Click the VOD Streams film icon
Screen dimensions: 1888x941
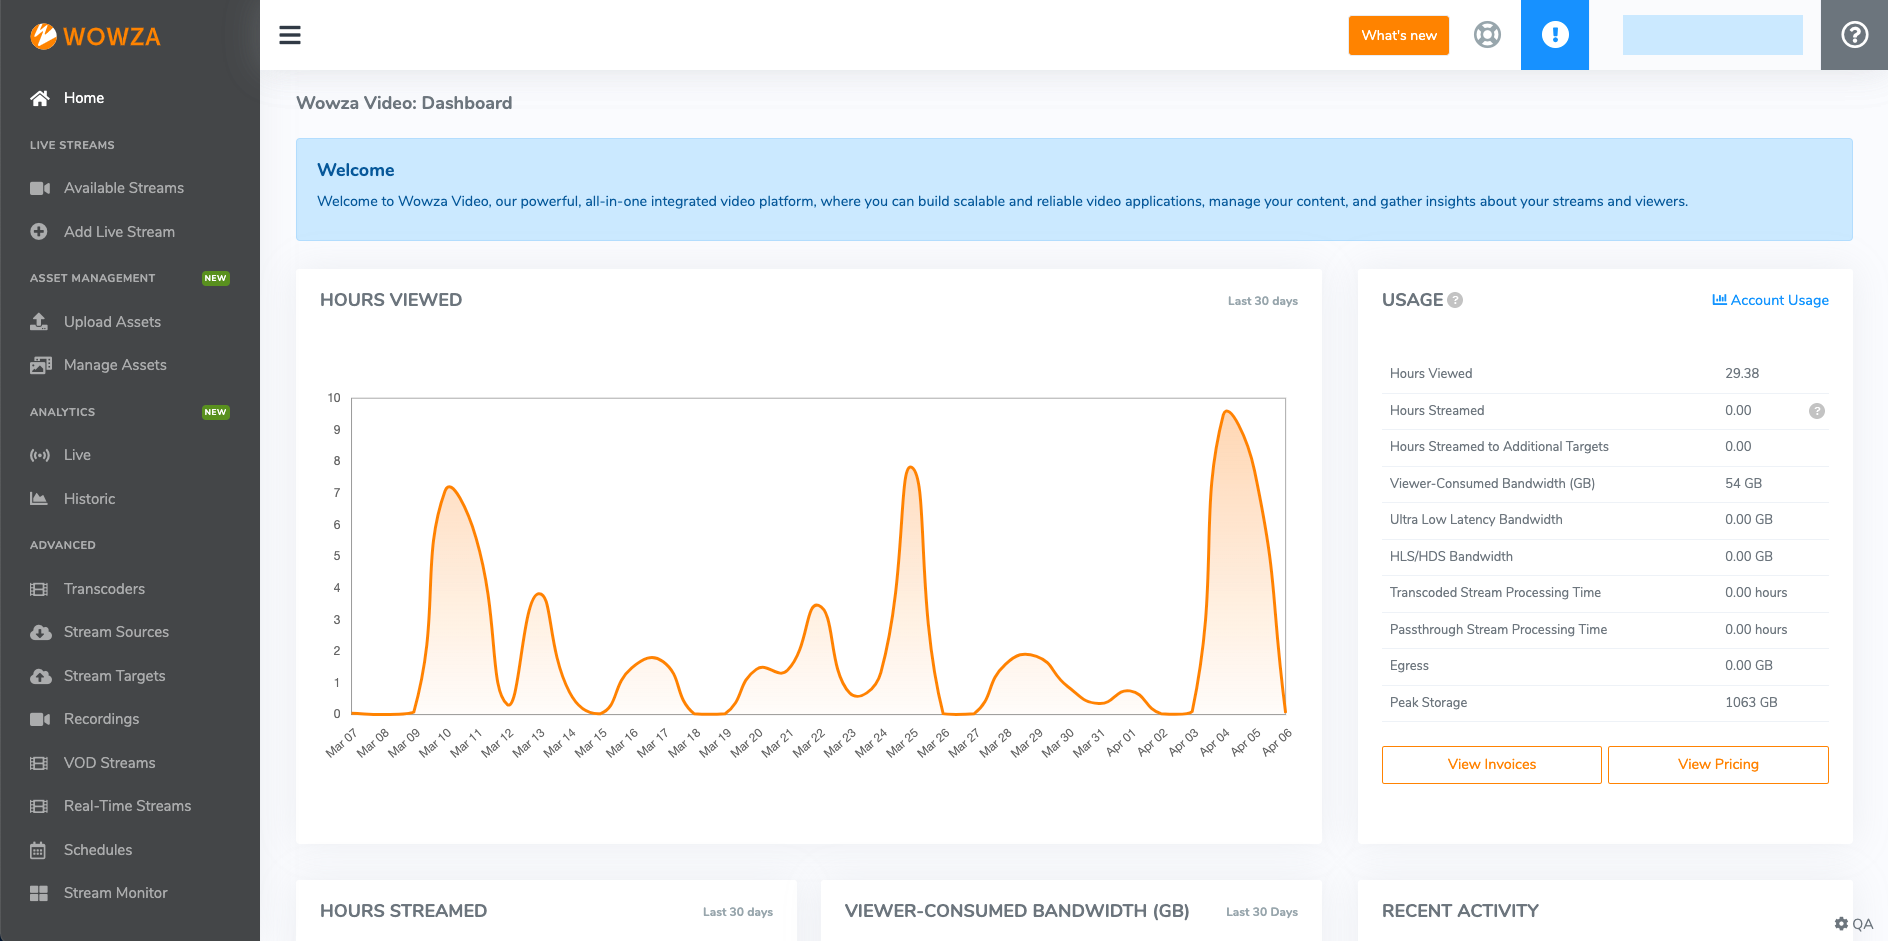pyautogui.click(x=39, y=763)
